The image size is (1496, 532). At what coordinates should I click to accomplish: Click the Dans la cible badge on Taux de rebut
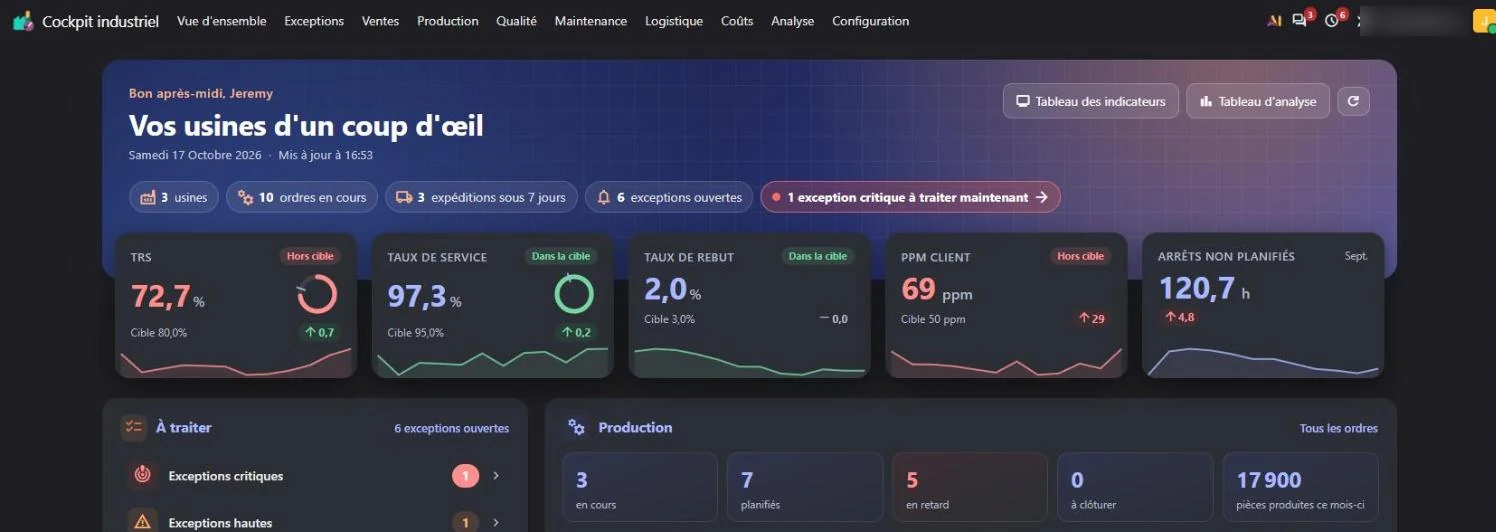[x=818, y=256]
